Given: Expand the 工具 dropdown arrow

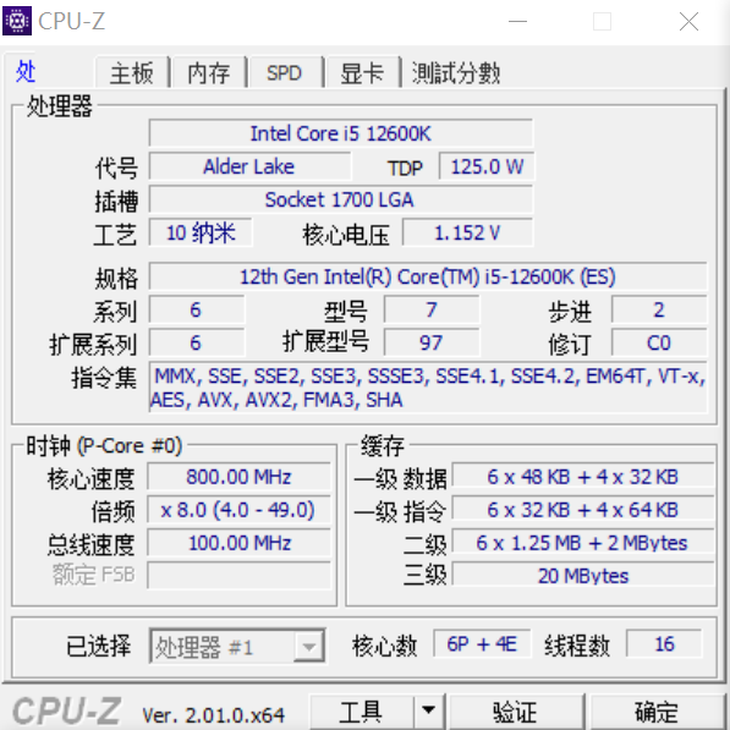Looking at the screenshot, I should 429,711.
